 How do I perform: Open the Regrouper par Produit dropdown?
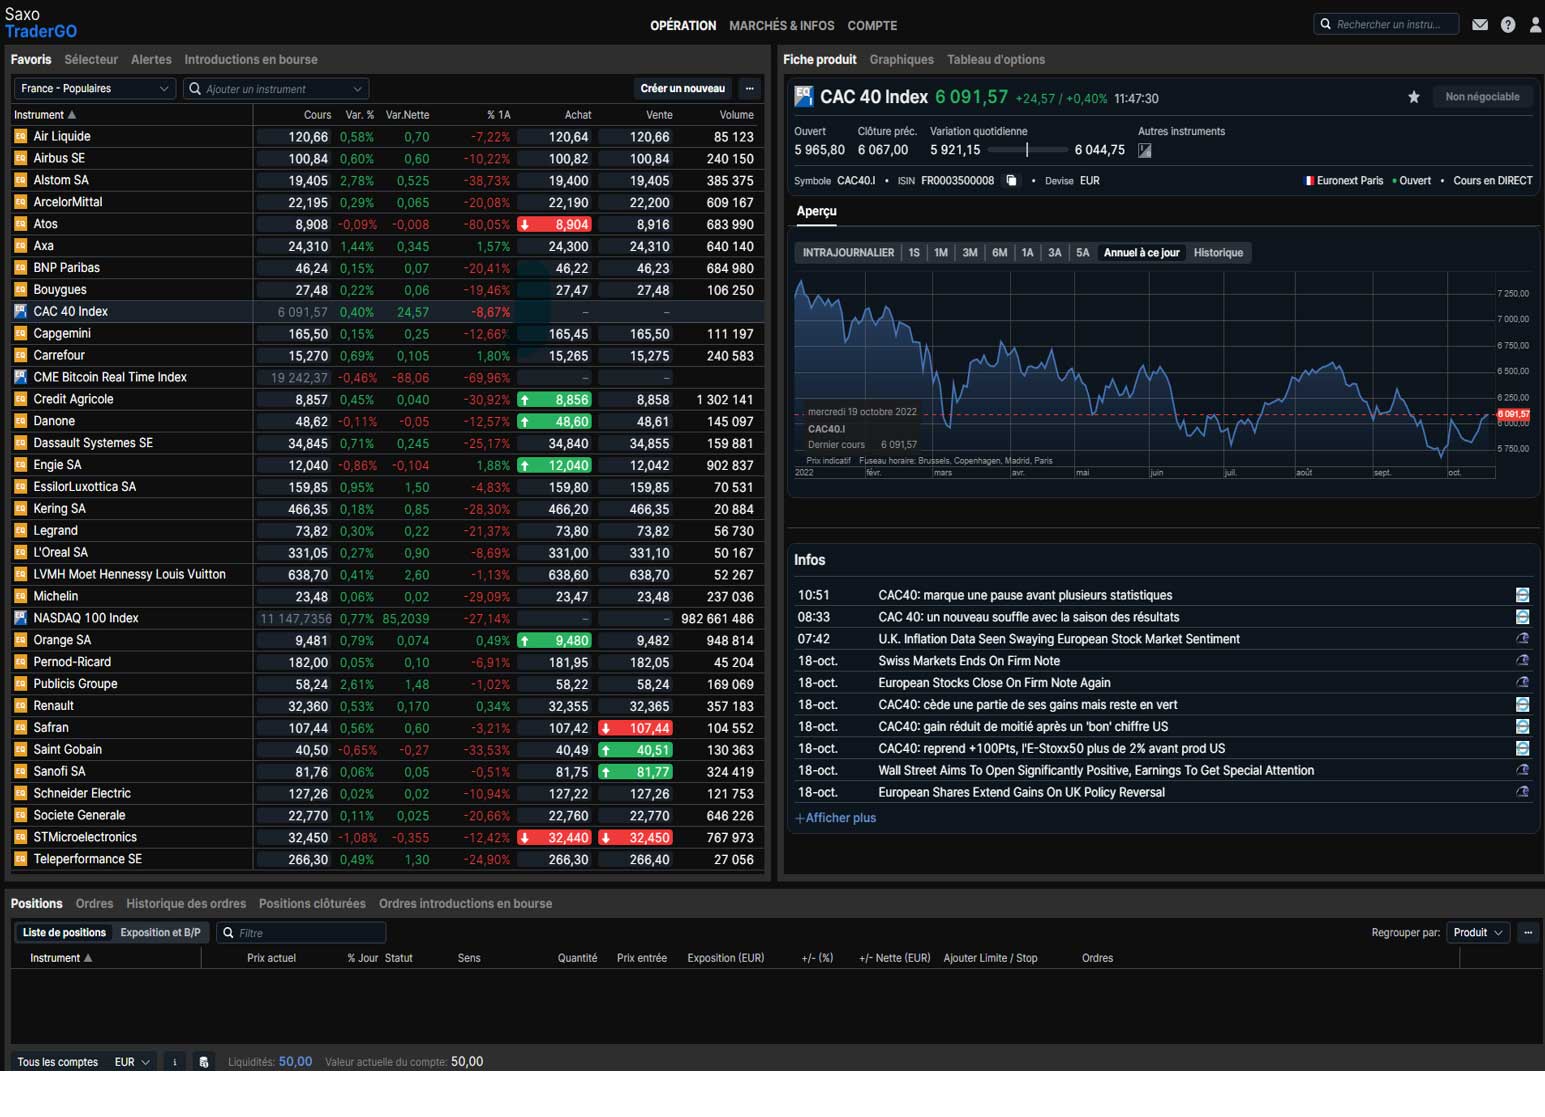click(1477, 933)
